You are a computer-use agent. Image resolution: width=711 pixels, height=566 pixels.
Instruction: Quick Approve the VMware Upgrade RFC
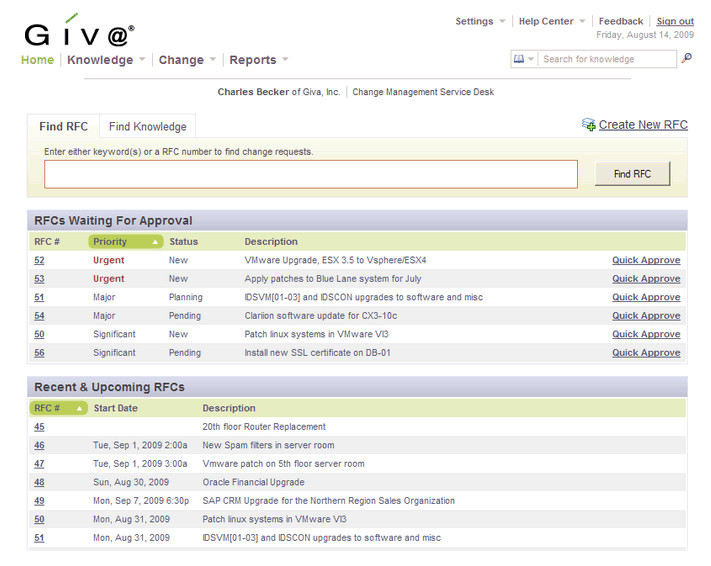[646, 260]
